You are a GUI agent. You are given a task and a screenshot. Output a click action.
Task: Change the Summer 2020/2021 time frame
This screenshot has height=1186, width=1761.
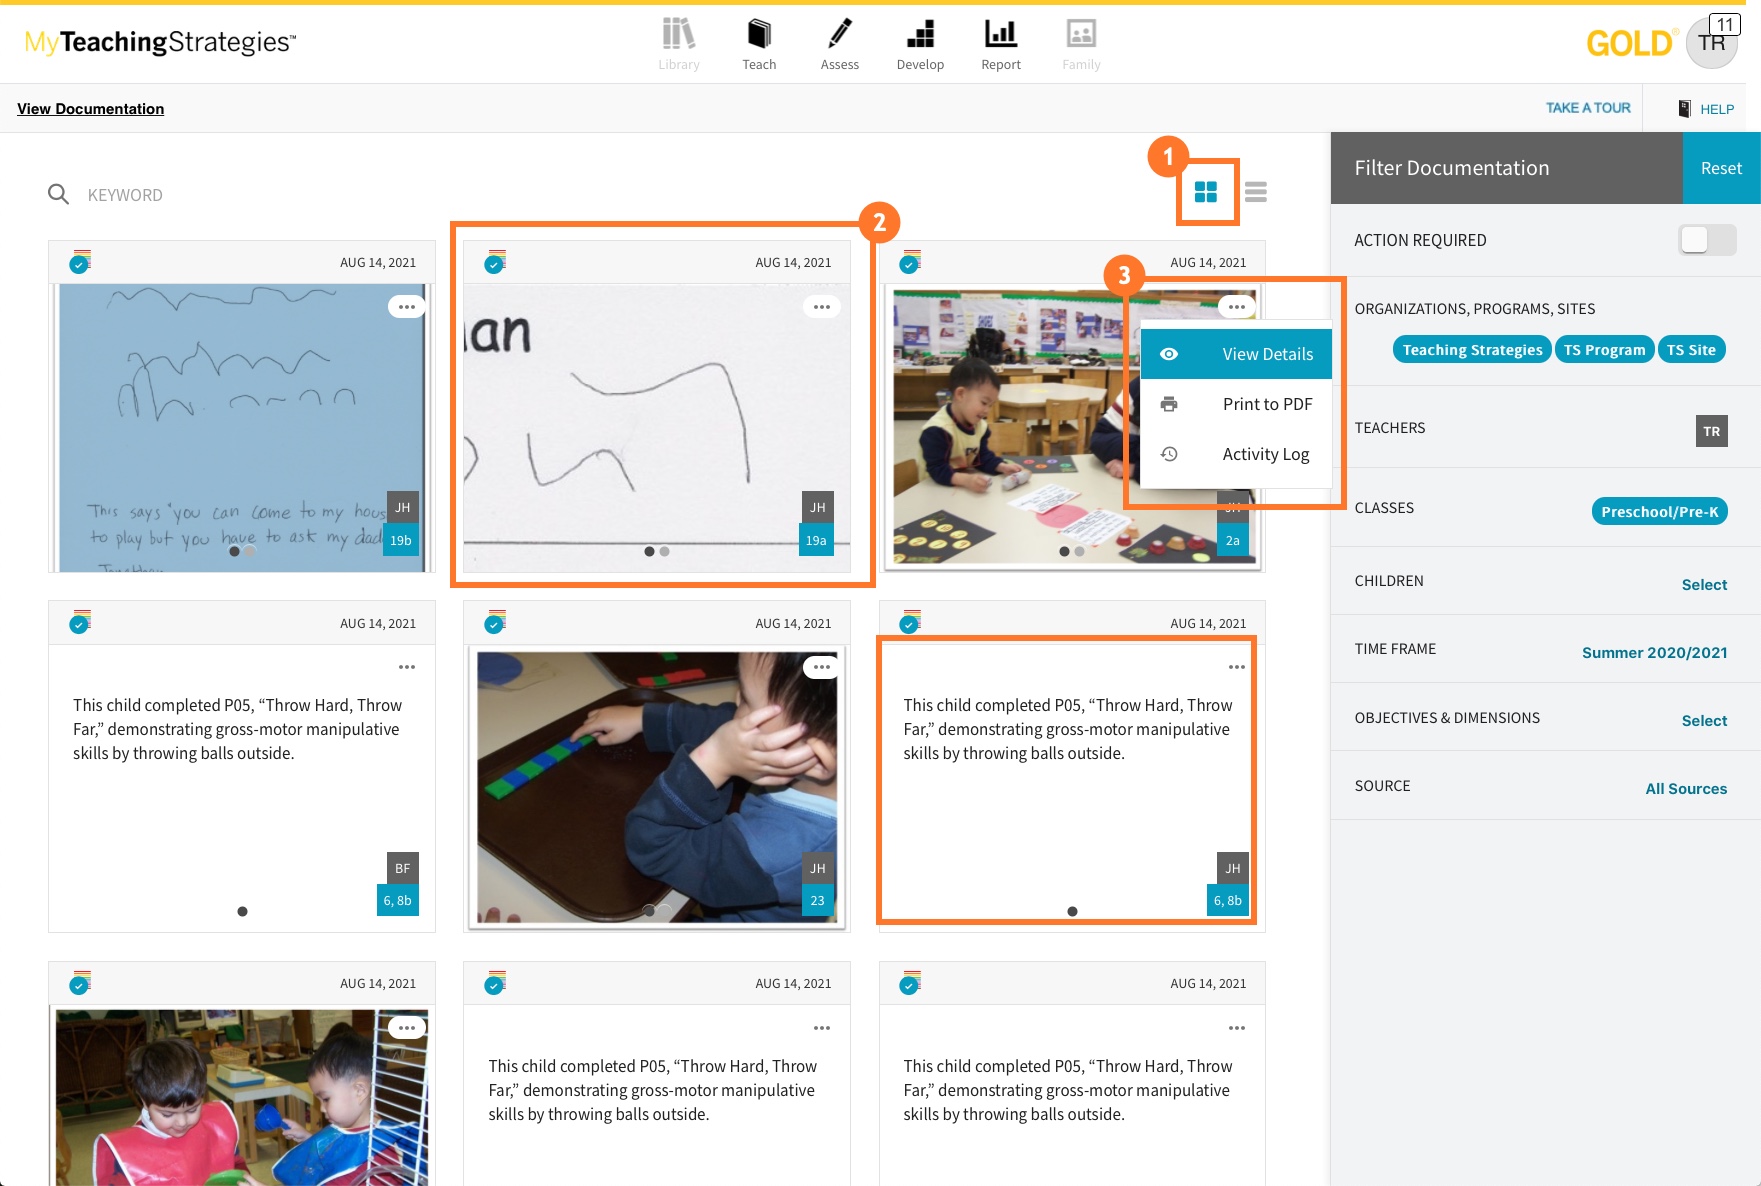click(1654, 653)
